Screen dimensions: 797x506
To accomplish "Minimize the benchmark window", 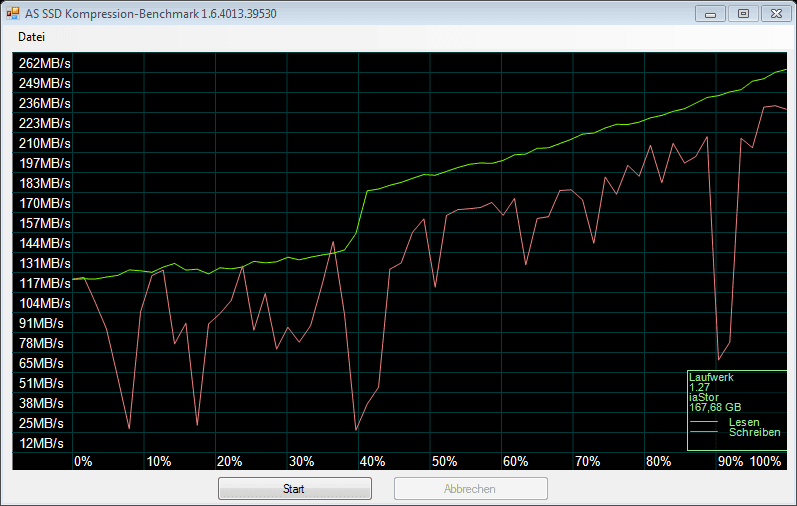I will pyautogui.click(x=710, y=14).
